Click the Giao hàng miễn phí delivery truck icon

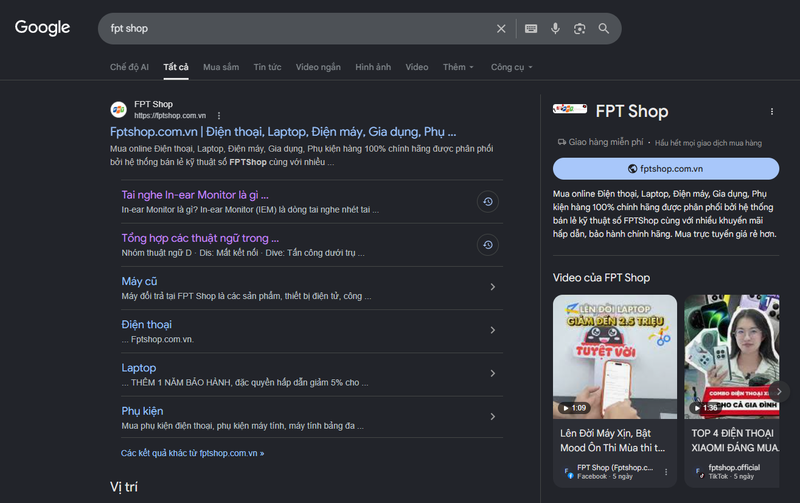[562, 142]
